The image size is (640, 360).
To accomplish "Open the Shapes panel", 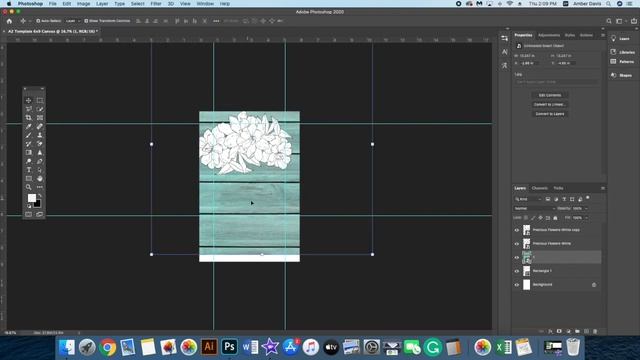I will point(621,76).
